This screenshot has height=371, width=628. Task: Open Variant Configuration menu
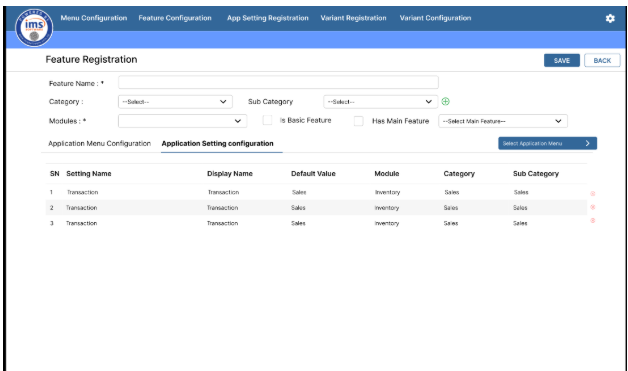click(435, 18)
